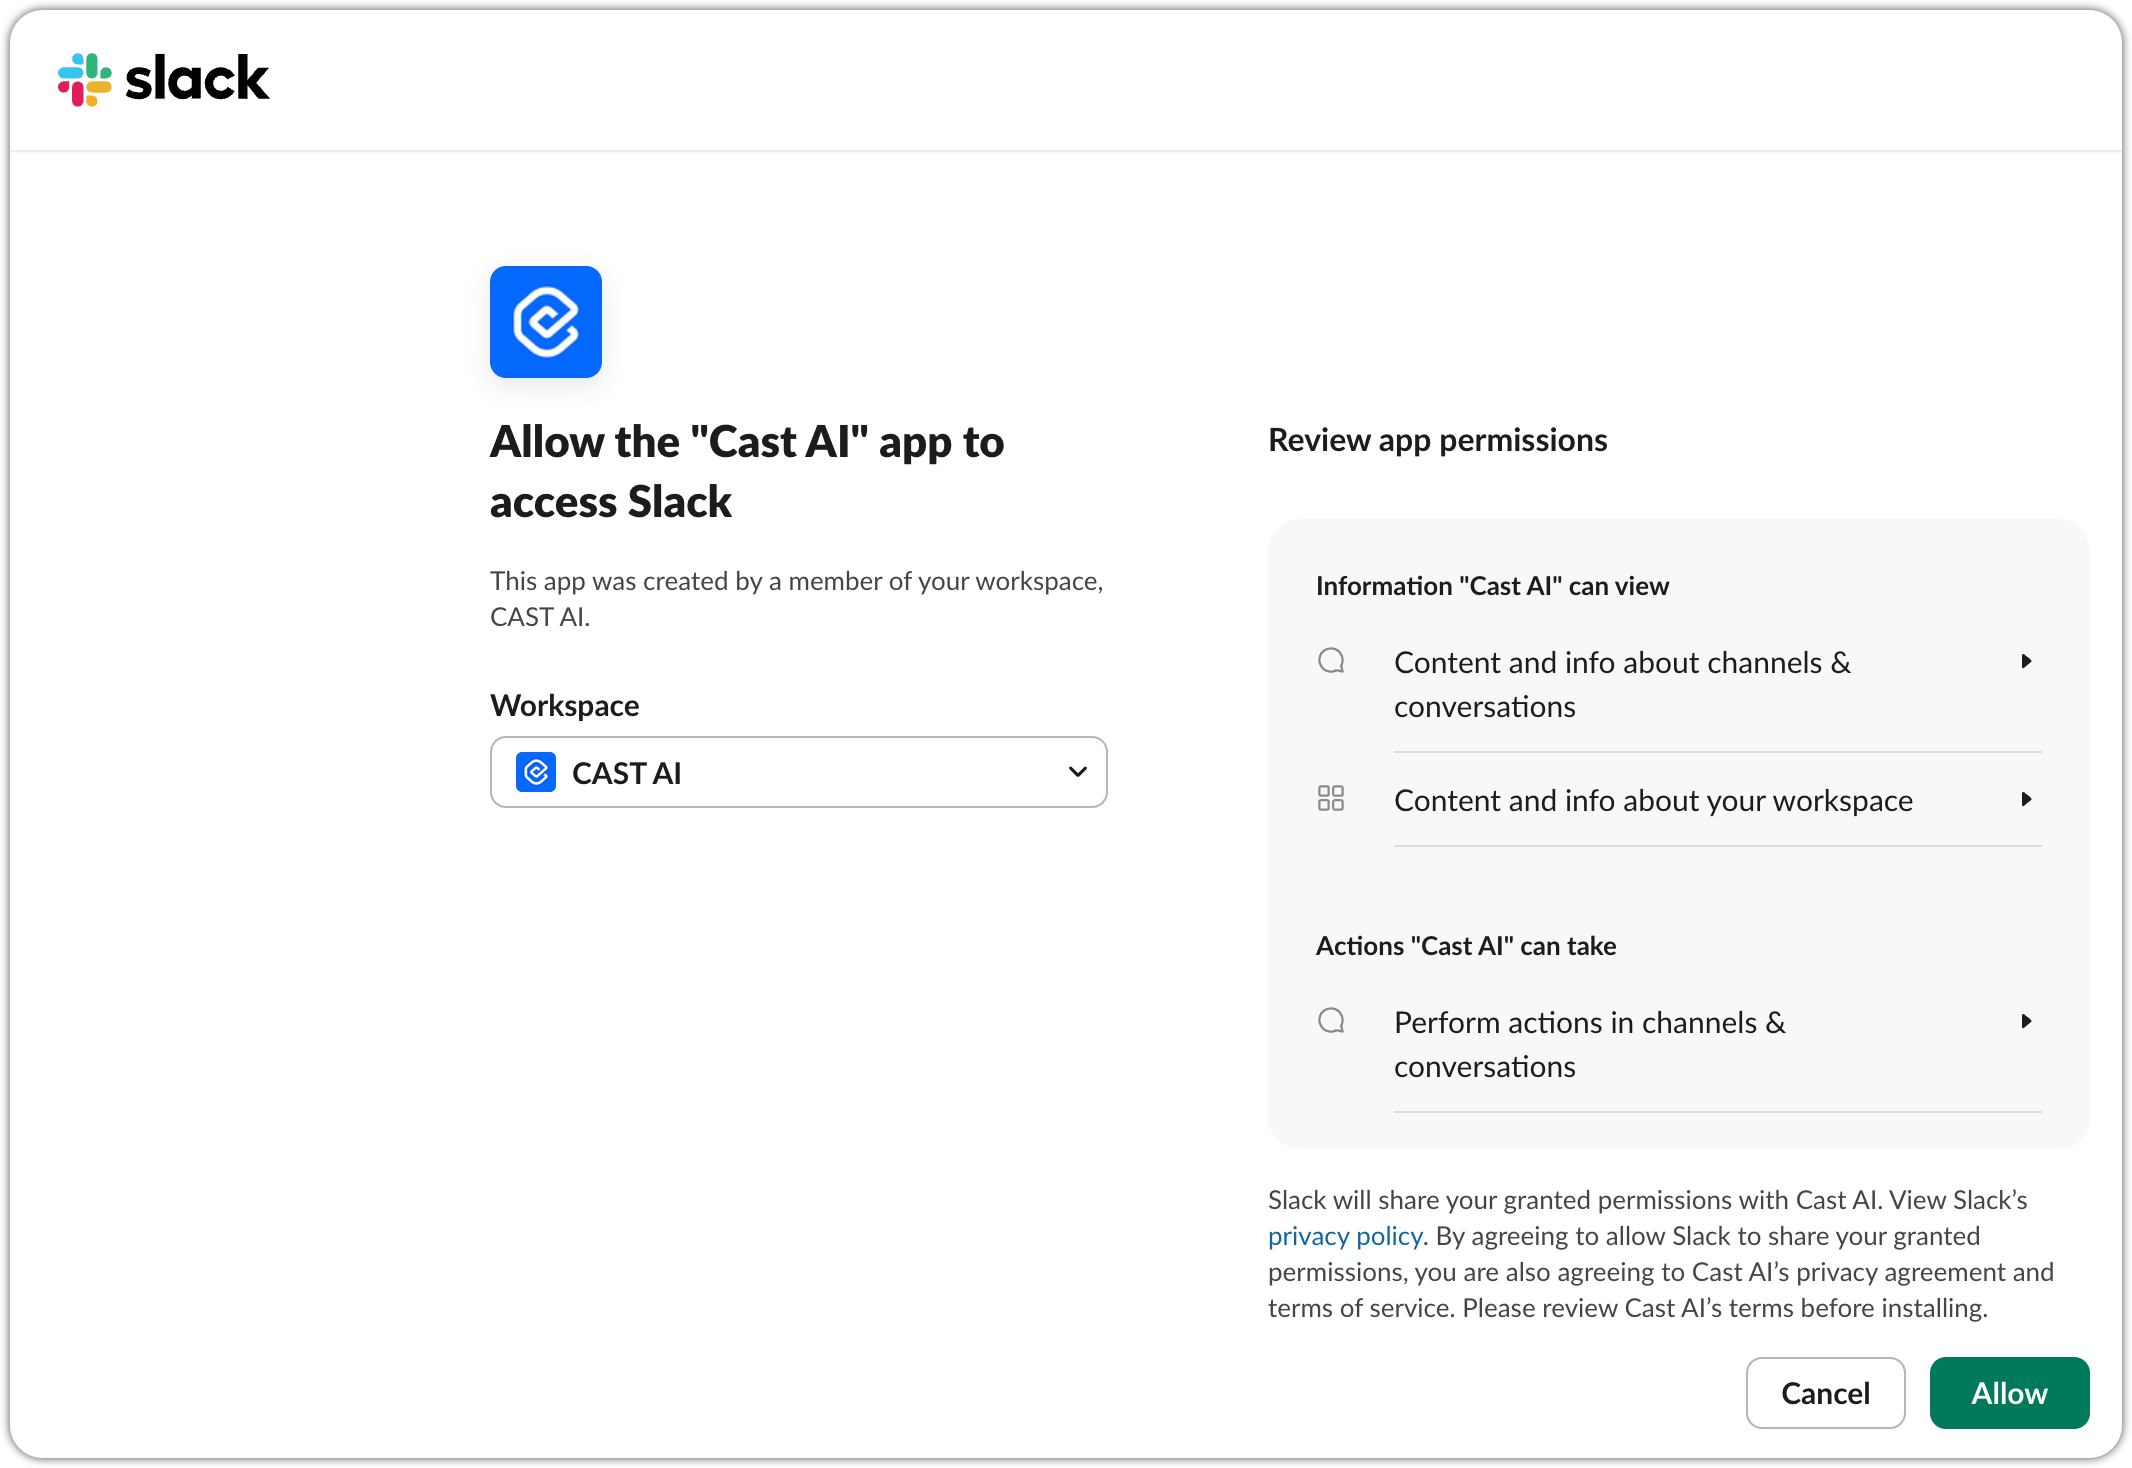Open the CAST AI workspace dropdown
Image resolution: width=2132 pixels, height=1468 pixels.
click(x=798, y=772)
